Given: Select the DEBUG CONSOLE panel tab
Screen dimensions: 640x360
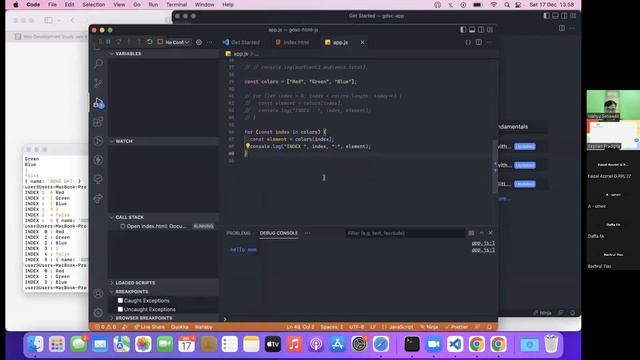Looking at the screenshot, I should [x=279, y=233].
